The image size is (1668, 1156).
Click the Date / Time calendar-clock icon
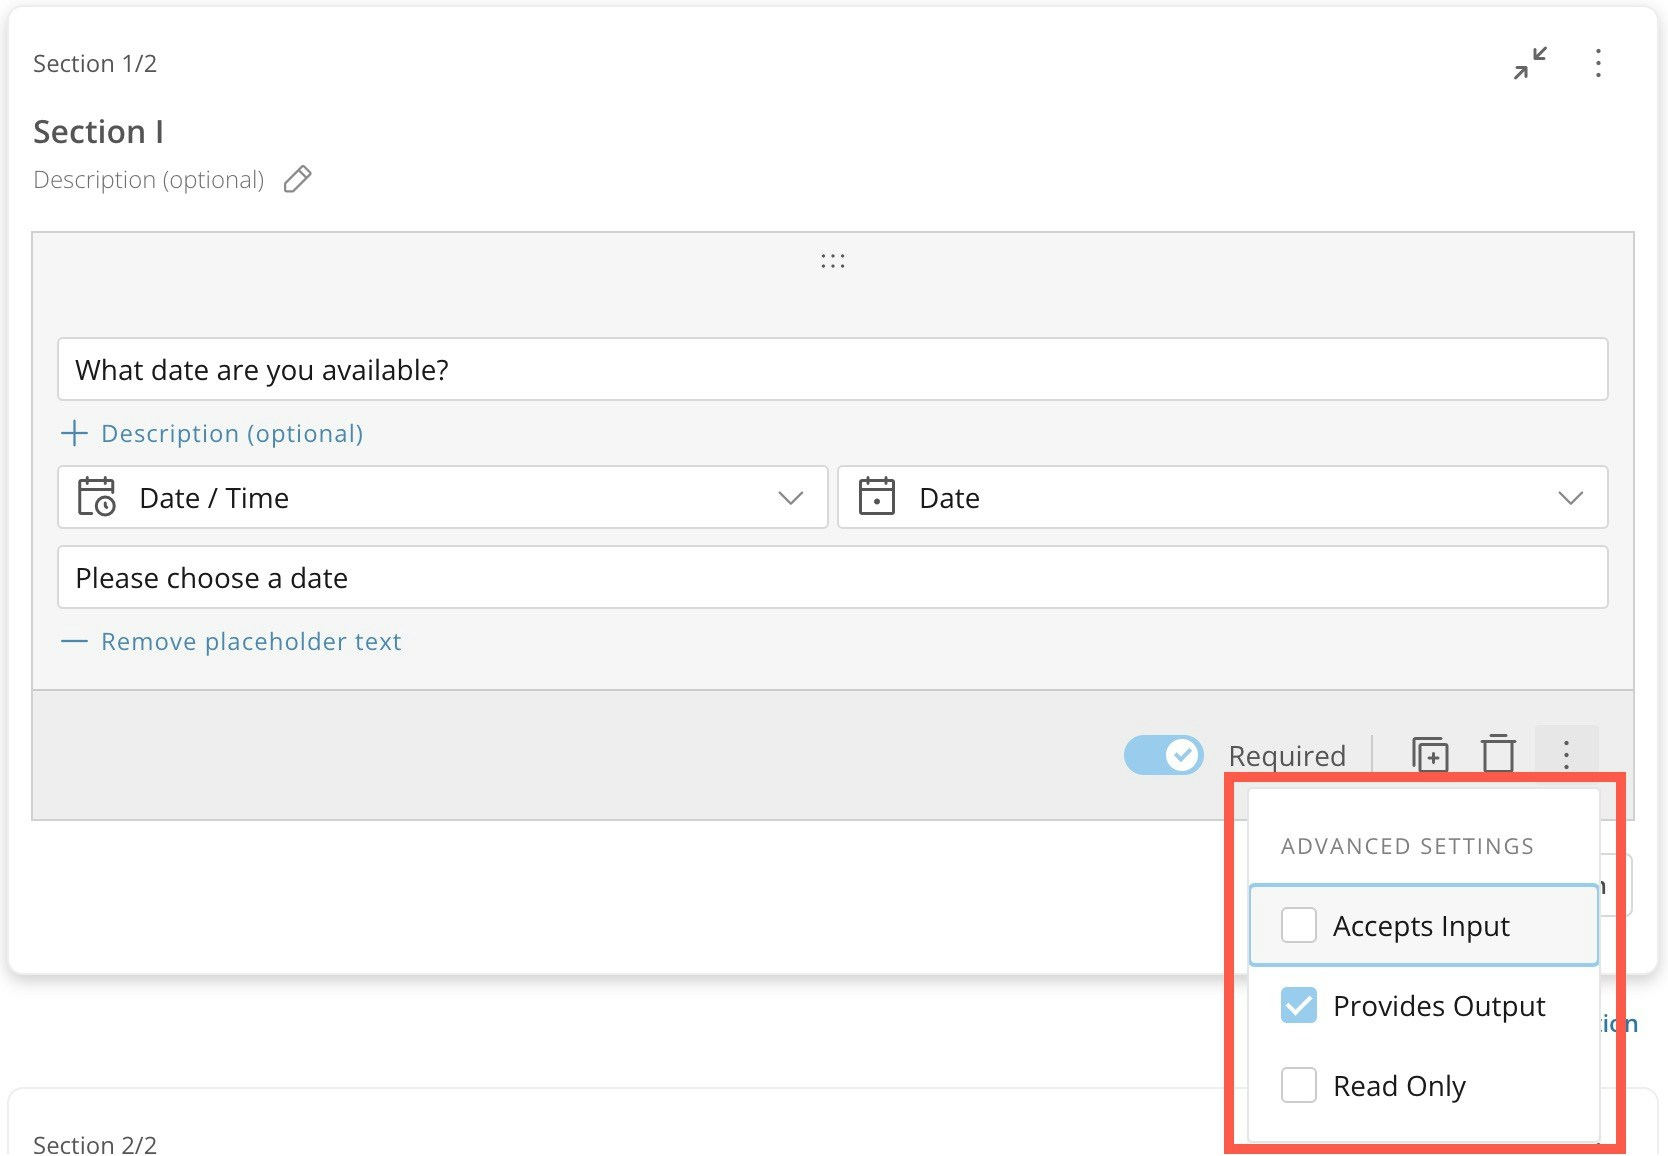97,497
